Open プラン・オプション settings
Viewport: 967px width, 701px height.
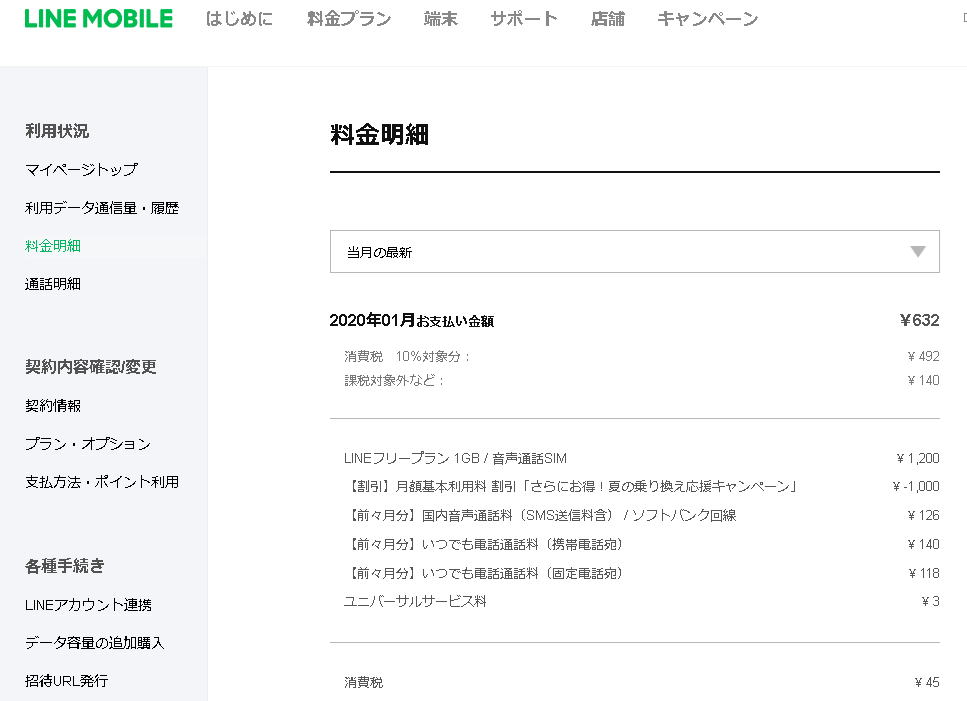[x=88, y=444]
